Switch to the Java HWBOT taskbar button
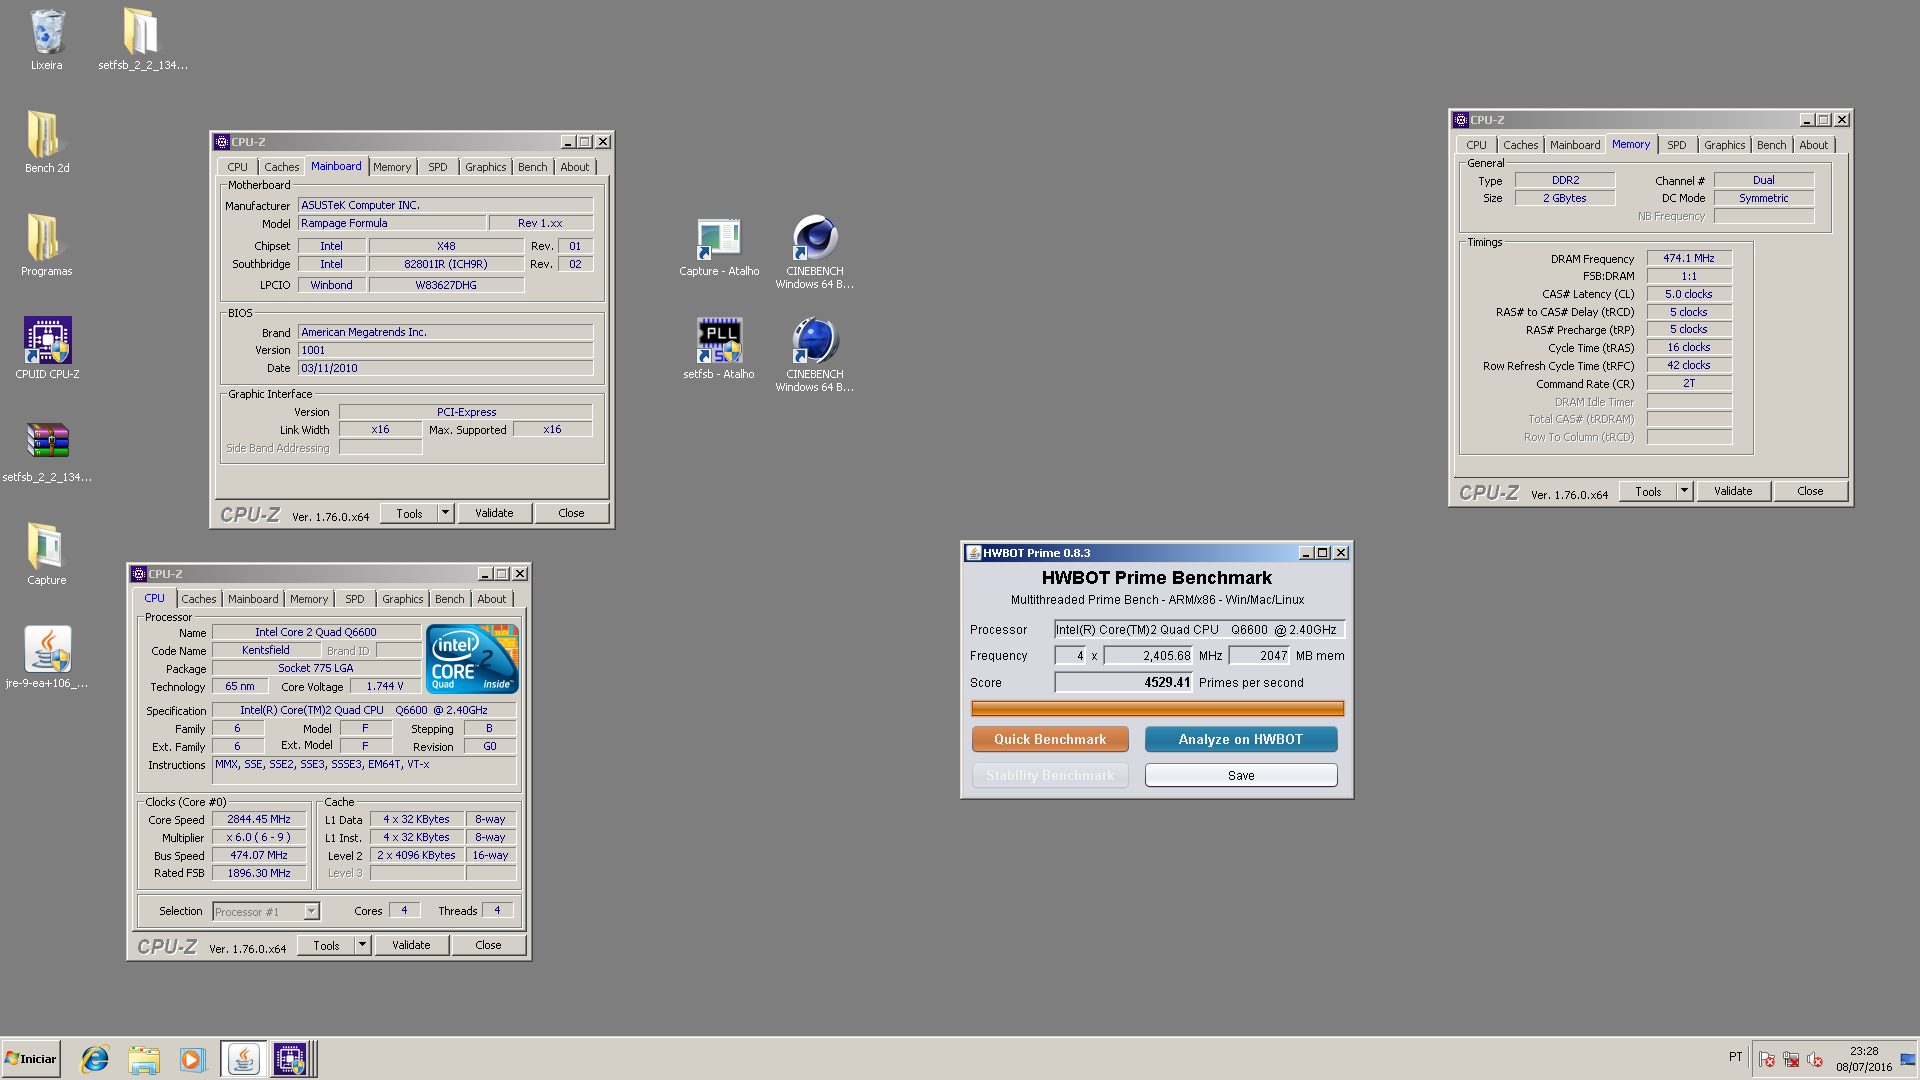Screen dimensions: 1920x1080 point(243,1059)
